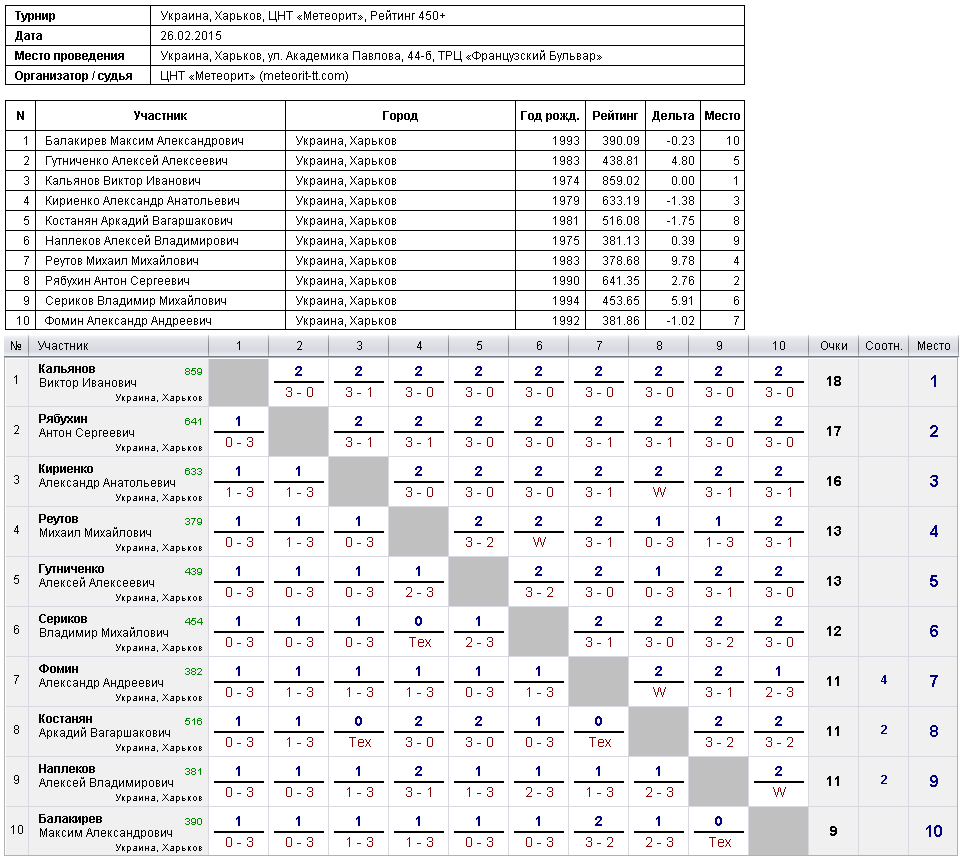Click the Место header in the crosstable
The width and height of the screenshot is (961, 857).
coord(933,346)
